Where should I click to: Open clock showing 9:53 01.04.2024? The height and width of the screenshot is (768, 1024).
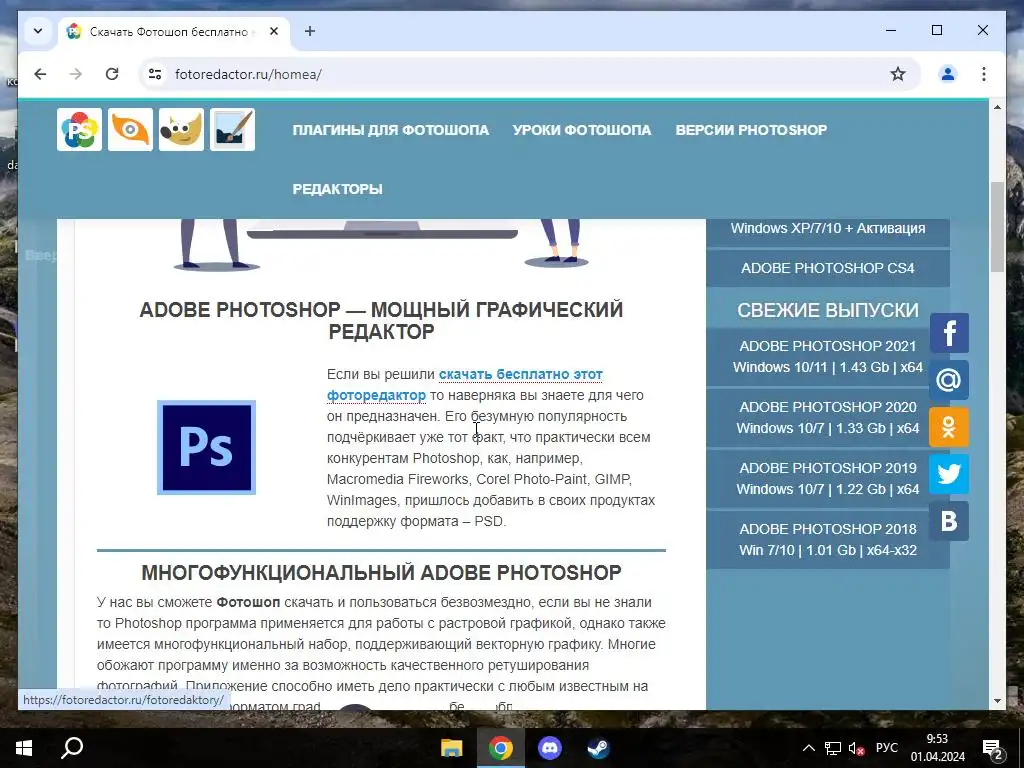938,748
